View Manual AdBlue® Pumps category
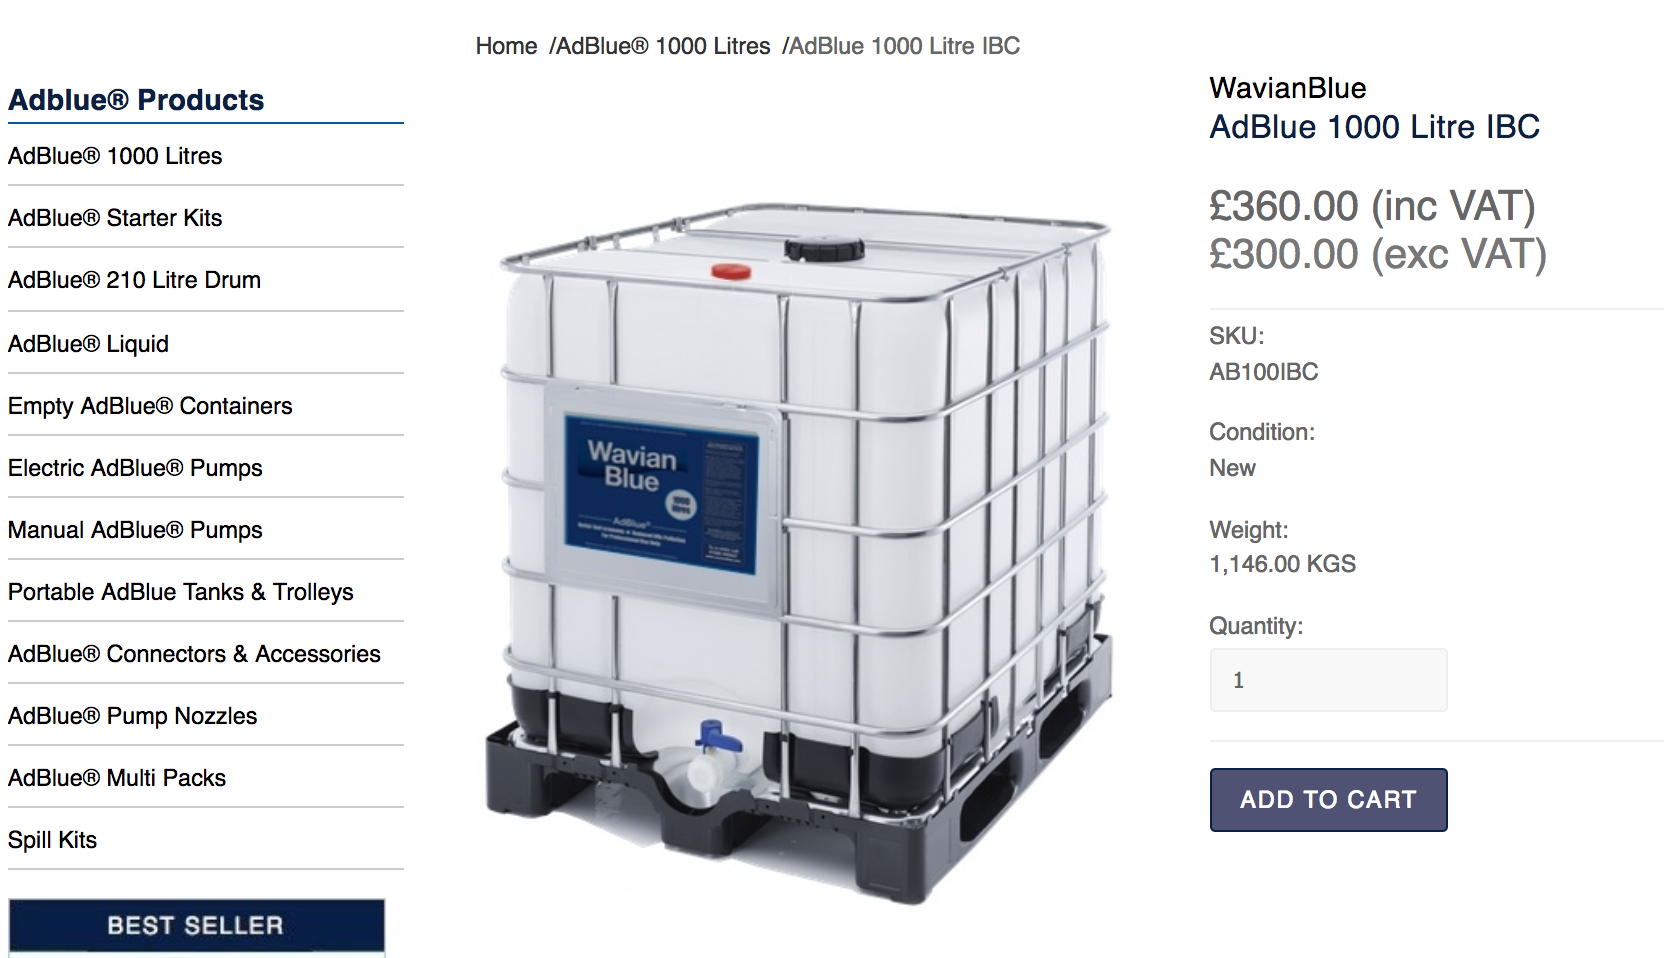Image resolution: width=1664 pixels, height=958 pixels. pyautogui.click(x=135, y=530)
